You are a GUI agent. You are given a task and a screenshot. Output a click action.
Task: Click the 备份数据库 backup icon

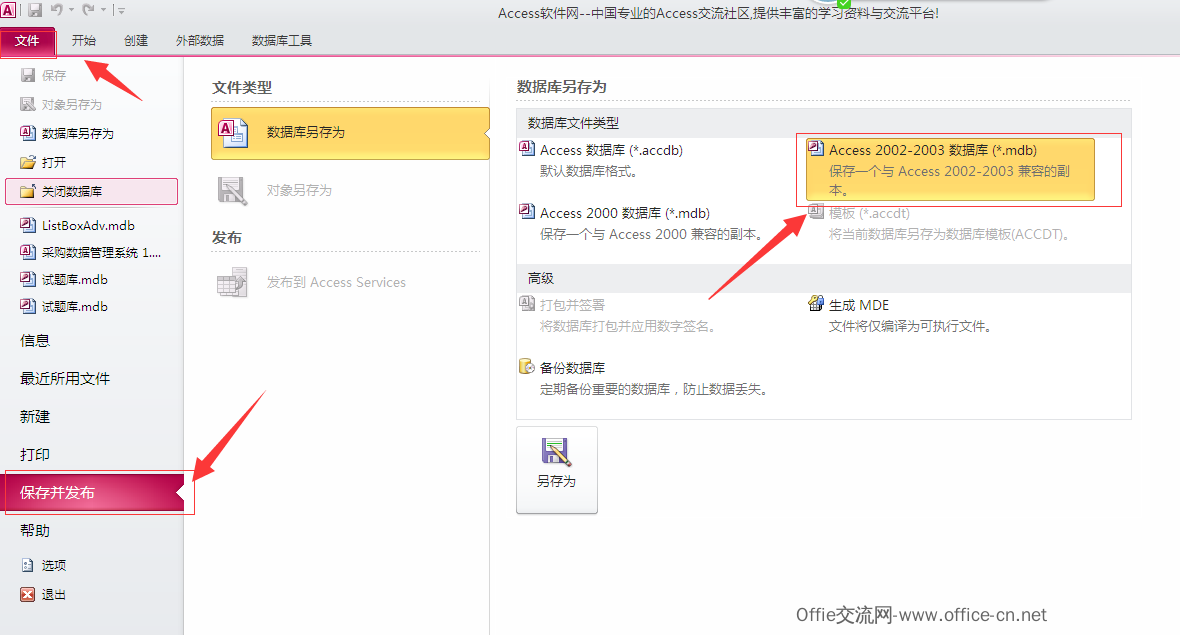(x=527, y=366)
